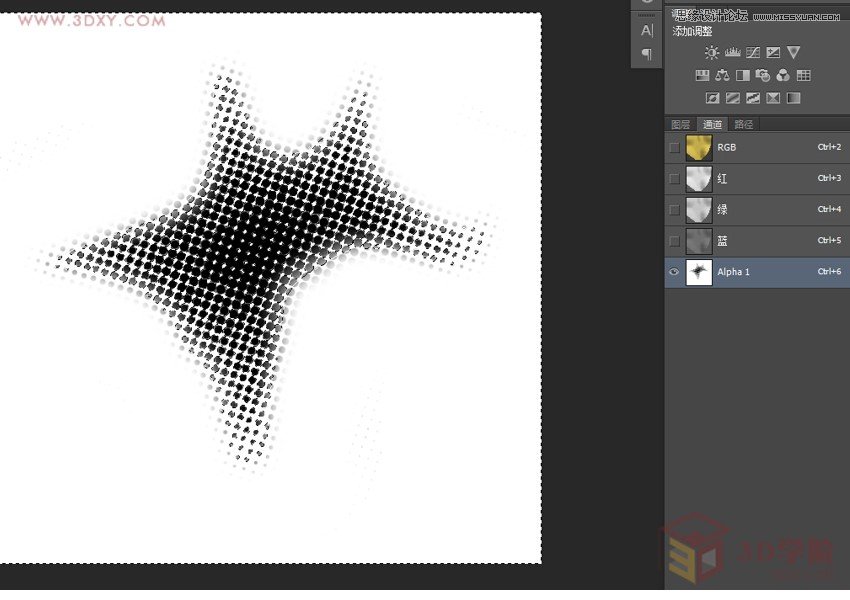Add a Posterize adjustment
The width and height of the screenshot is (850, 600).
(732, 98)
